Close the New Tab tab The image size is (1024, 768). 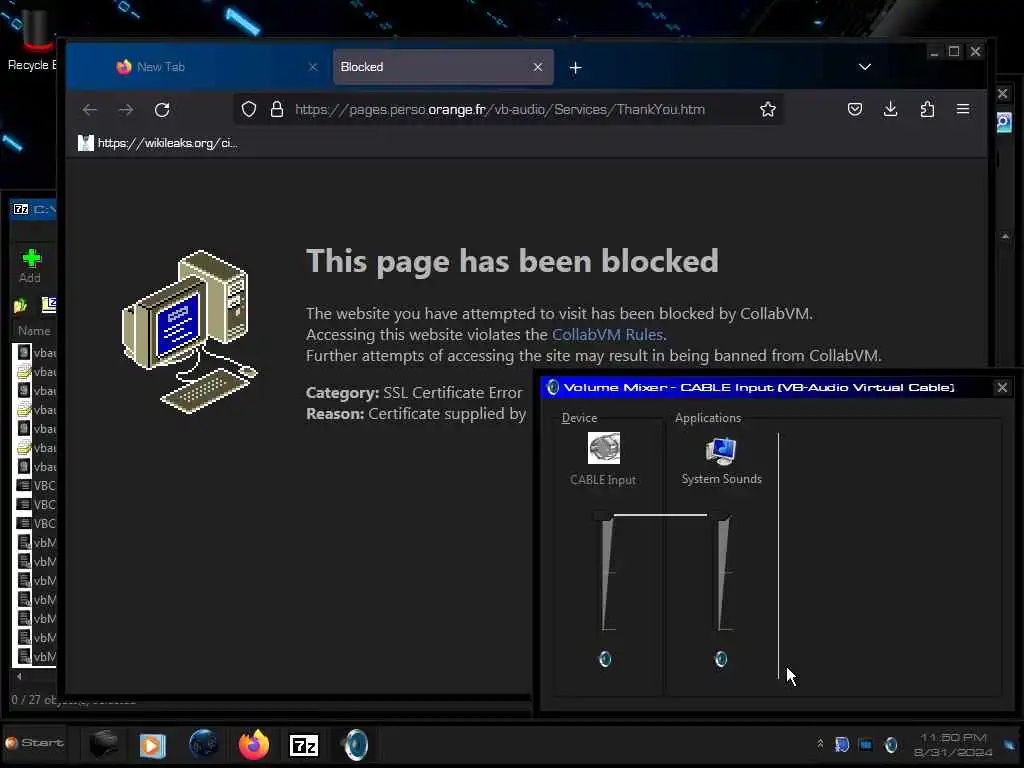(x=313, y=67)
